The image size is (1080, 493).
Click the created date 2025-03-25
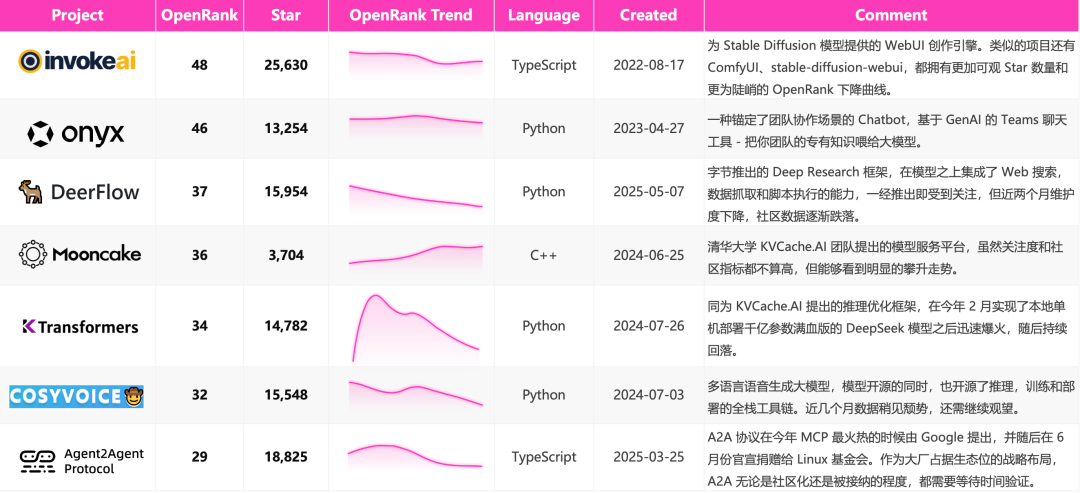click(x=648, y=457)
